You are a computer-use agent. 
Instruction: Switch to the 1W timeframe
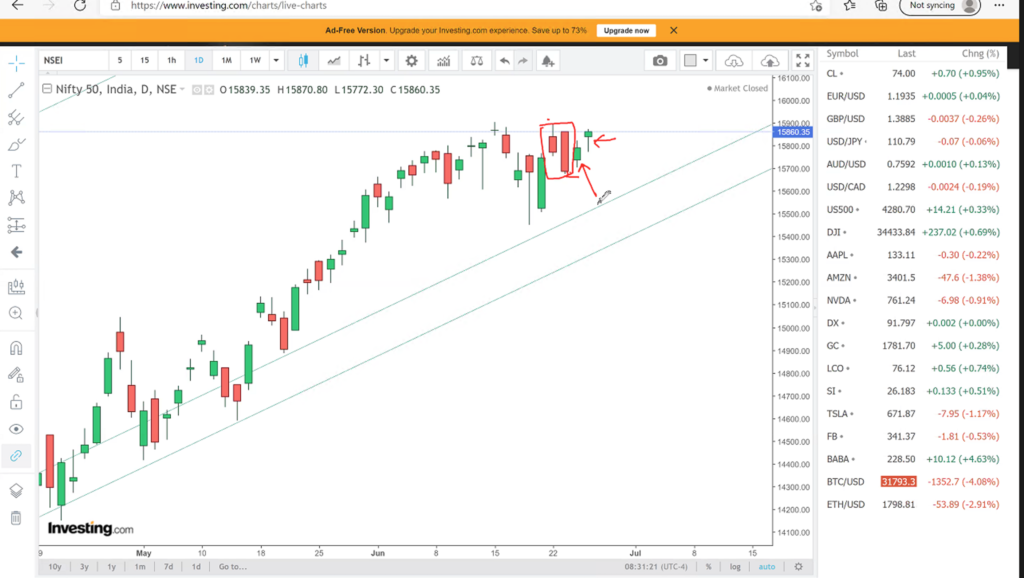[x=255, y=61]
